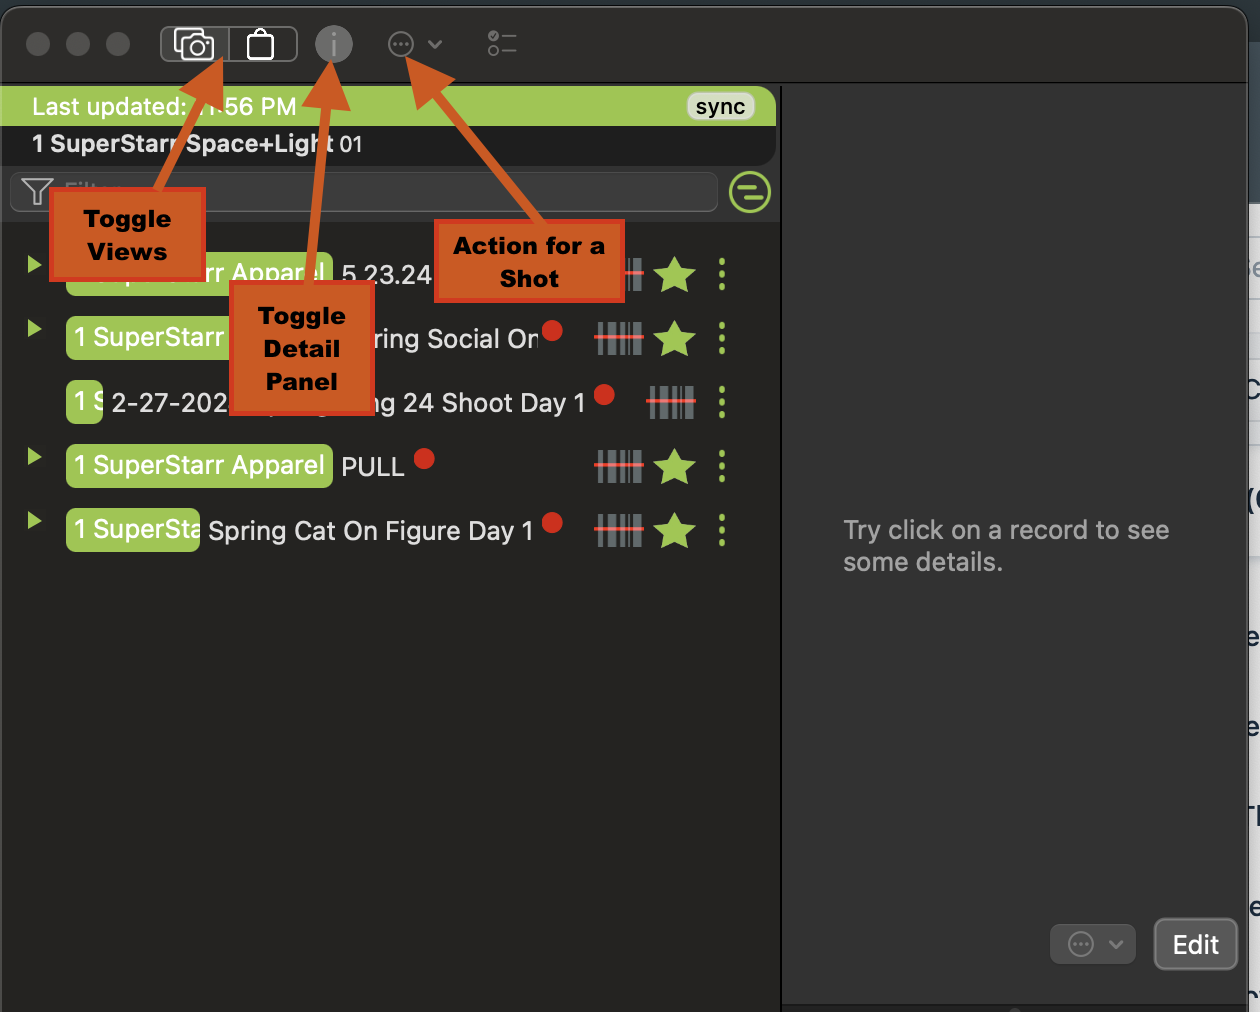This screenshot has height=1012, width=1260.
Task: Click the funnel filter icon
Action: [37, 191]
